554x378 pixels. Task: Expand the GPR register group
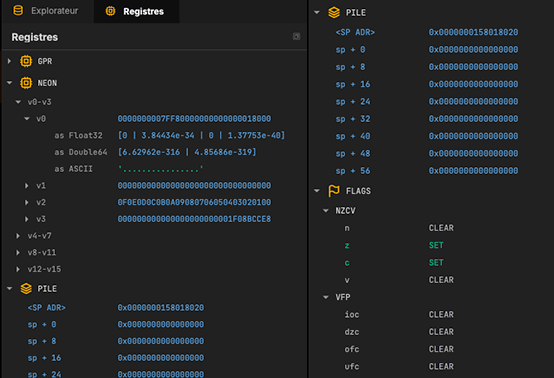(x=10, y=61)
